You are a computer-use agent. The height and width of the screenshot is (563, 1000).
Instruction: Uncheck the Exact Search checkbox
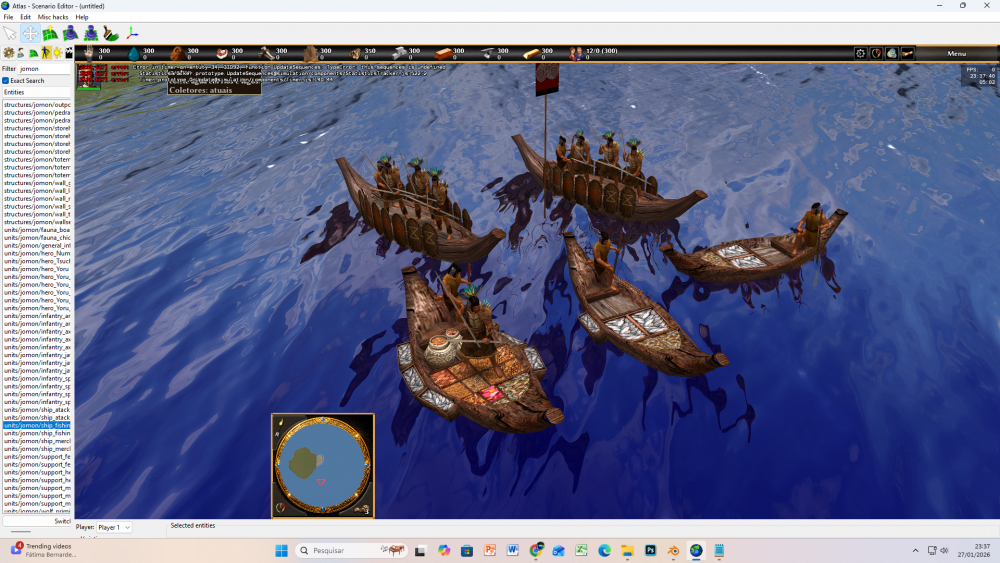[6, 80]
